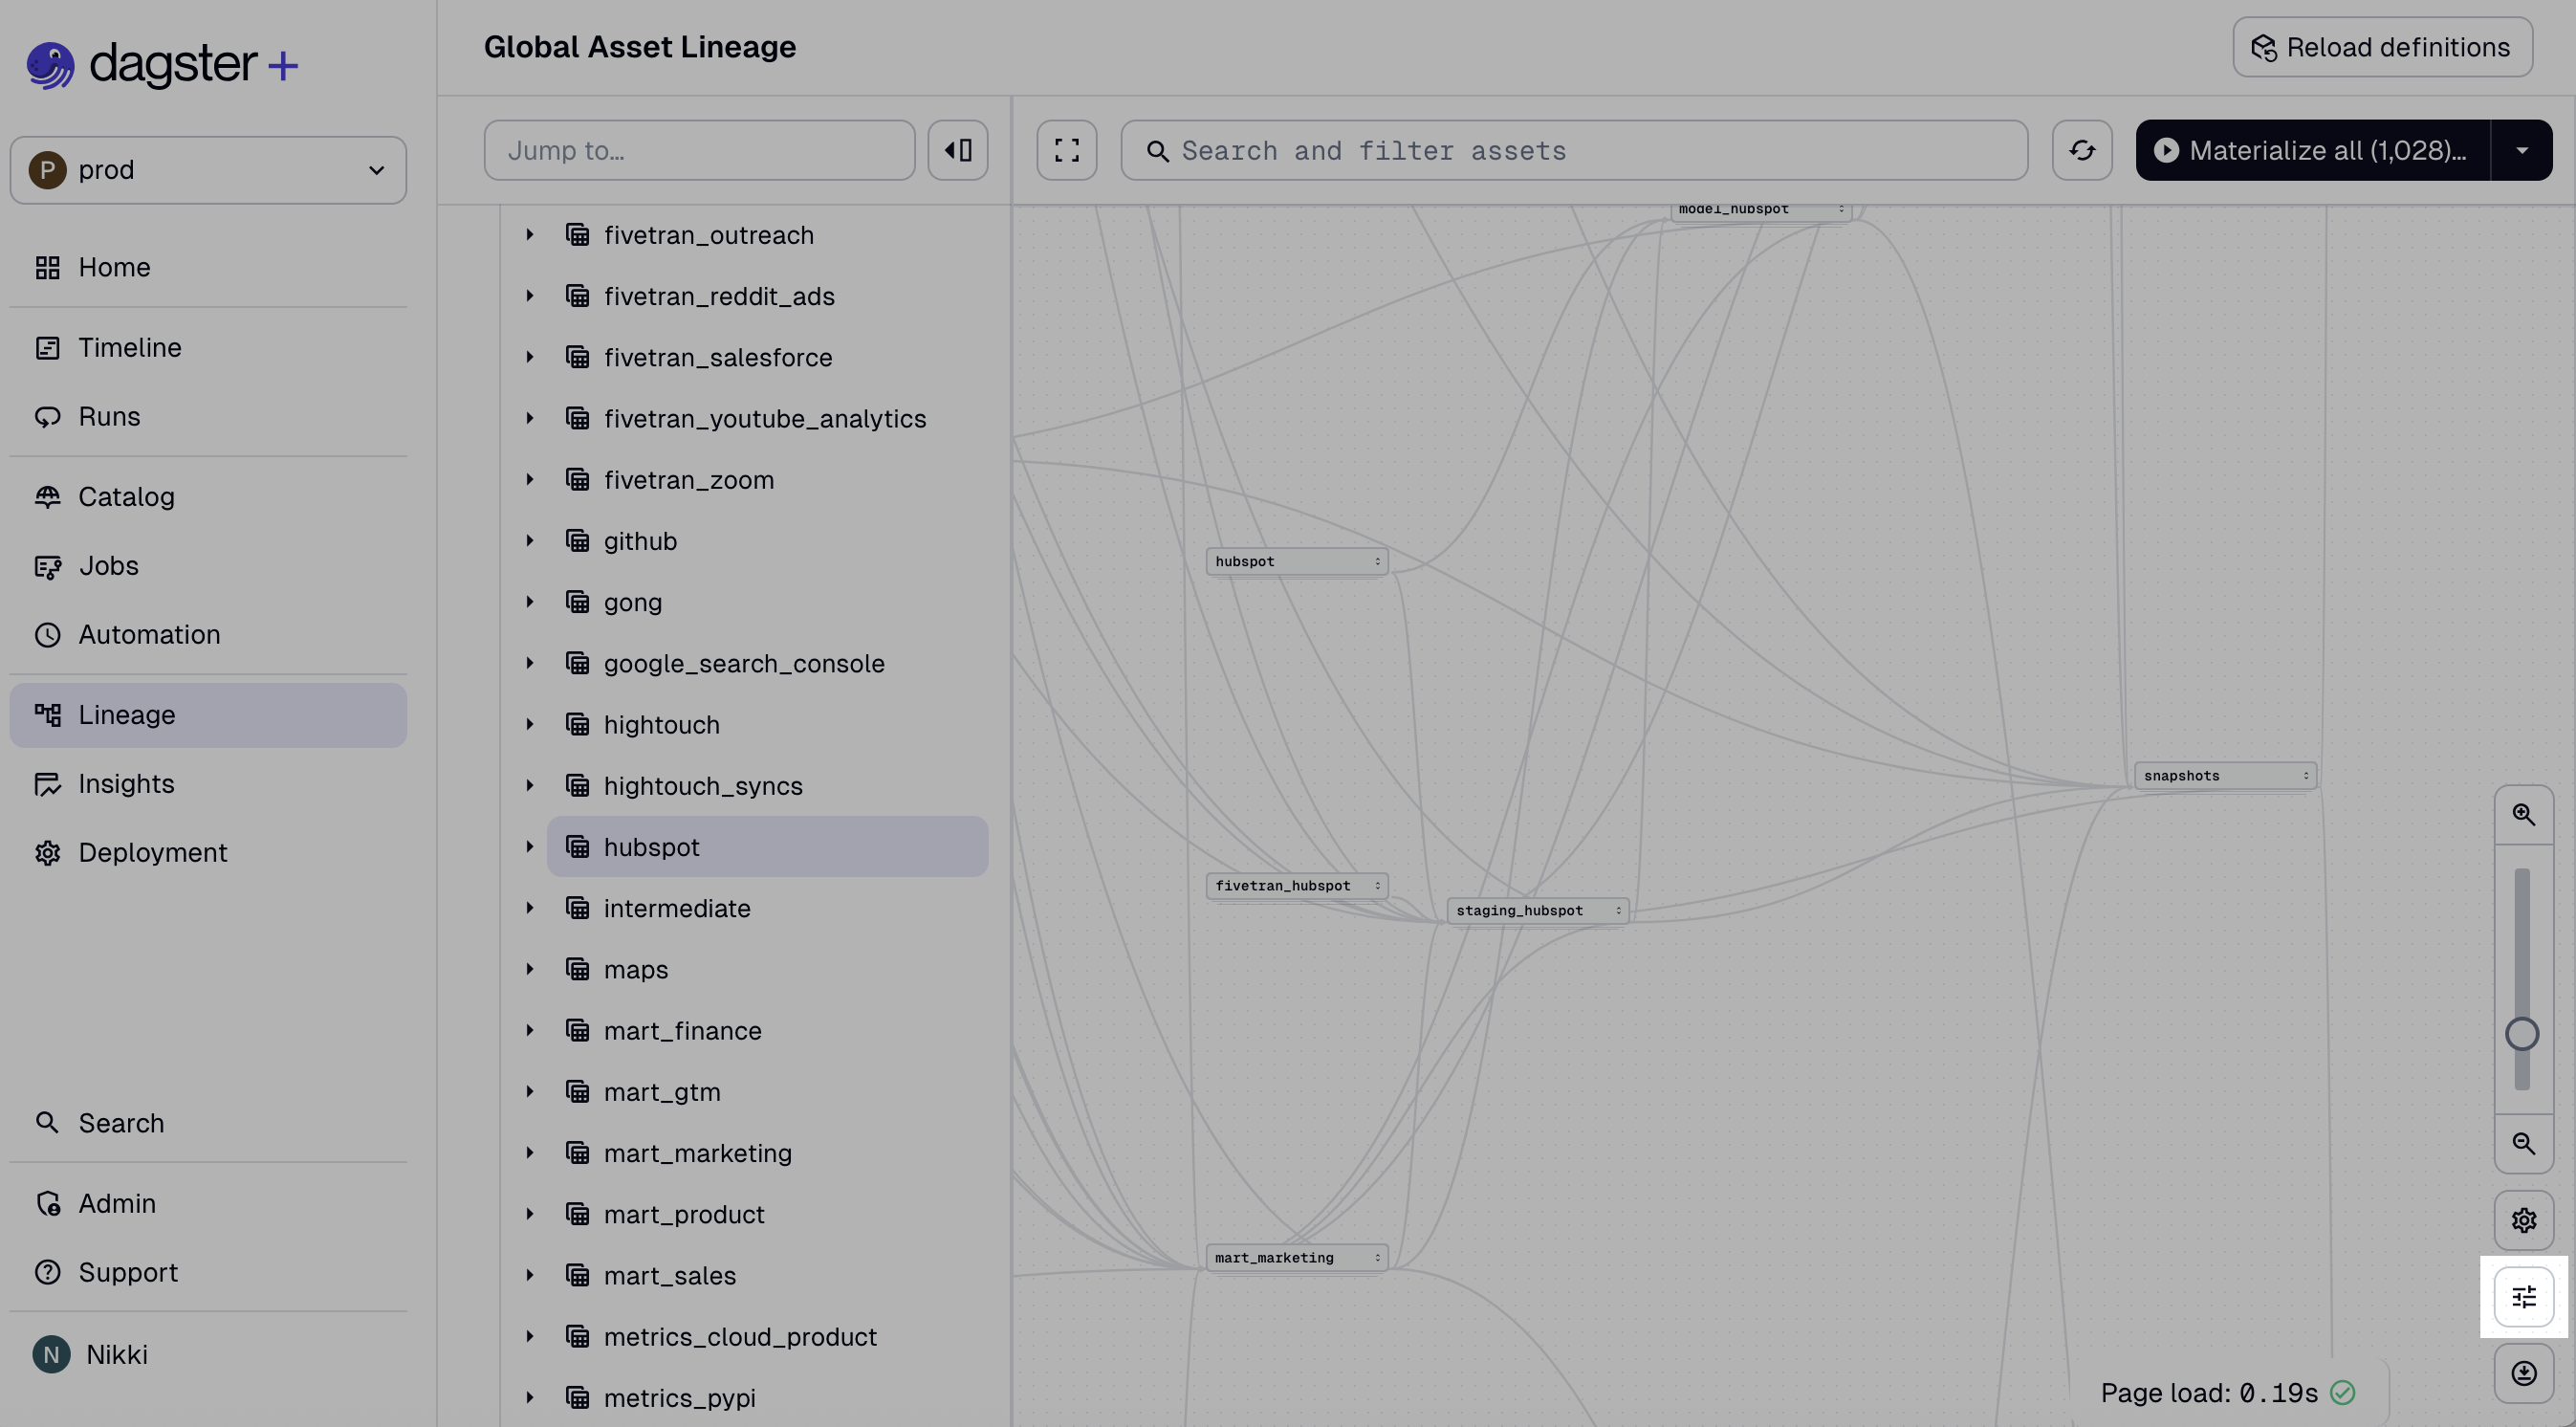Collapse the asset group sidebar panel

coord(957,150)
